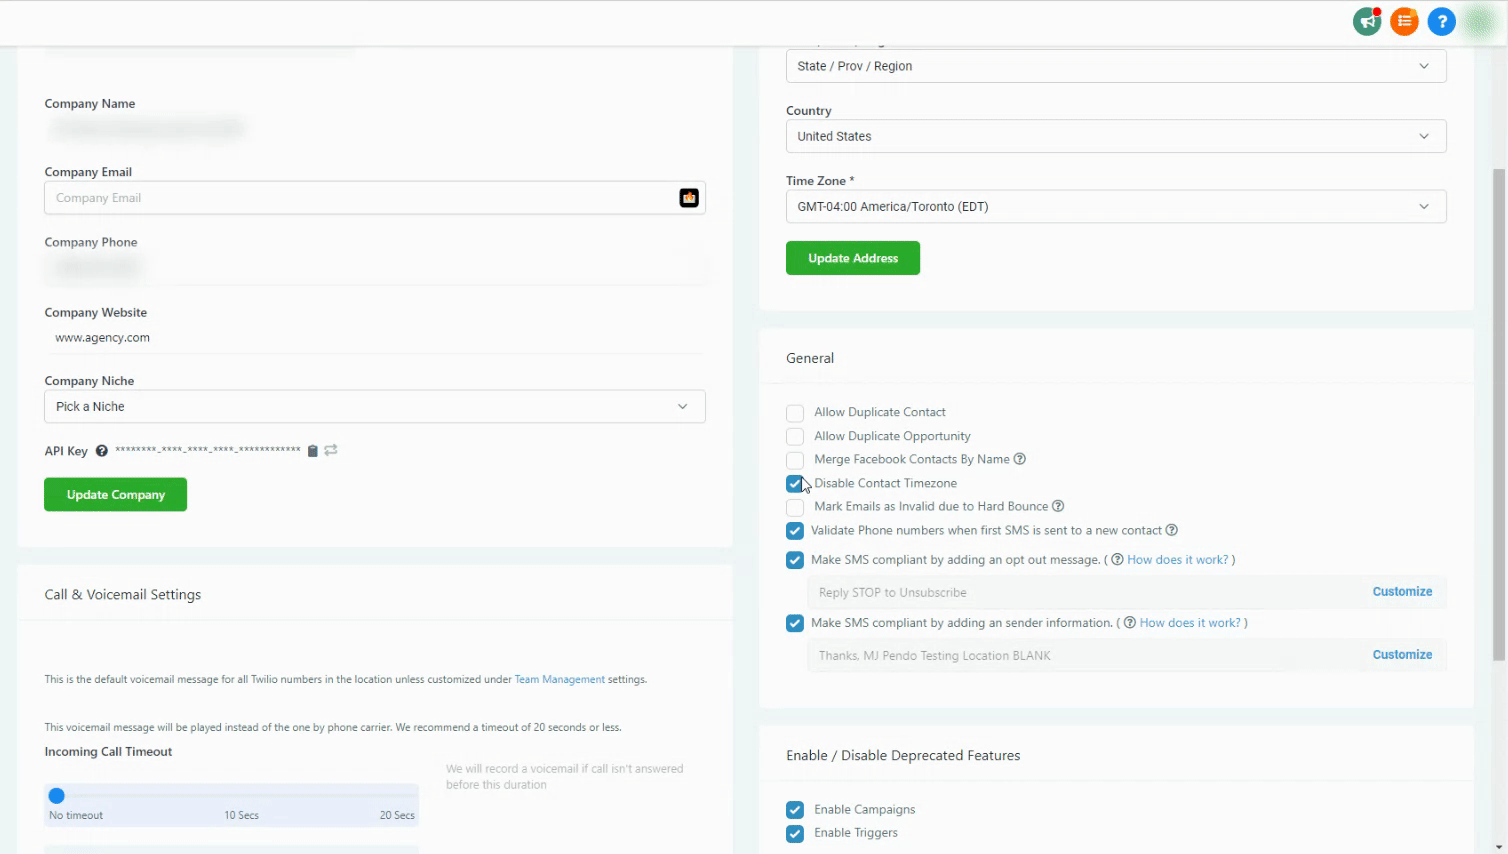Viewport: 1508px width, 854px height.
Task: Uncheck Enable Campaigns
Action: (795, 810)
